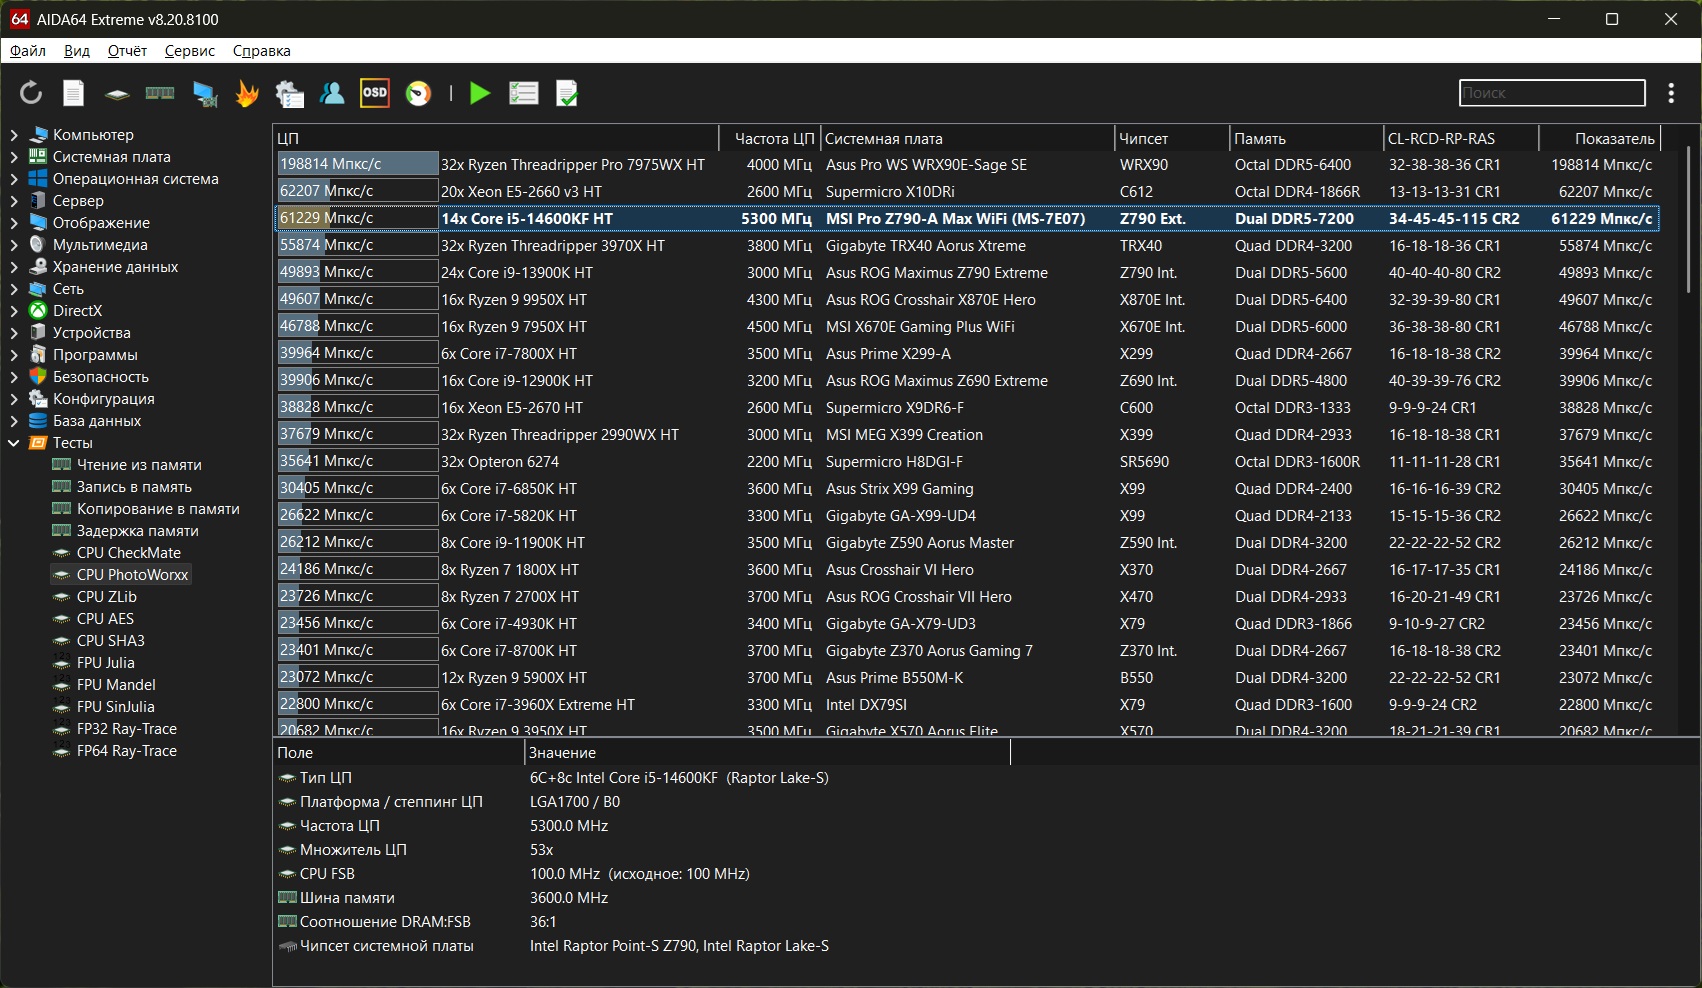Click the Безопасность shield icon
Screen dimensions: 1702x988
[38, 376]
